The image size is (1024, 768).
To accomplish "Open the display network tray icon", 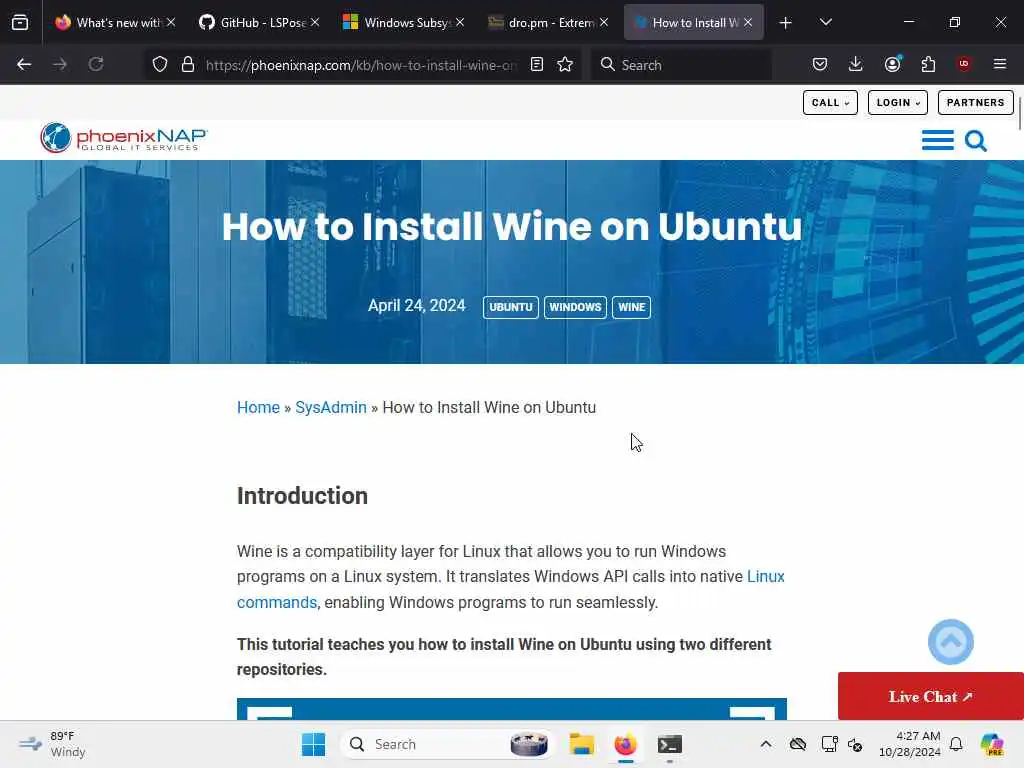I will point(829,744).
